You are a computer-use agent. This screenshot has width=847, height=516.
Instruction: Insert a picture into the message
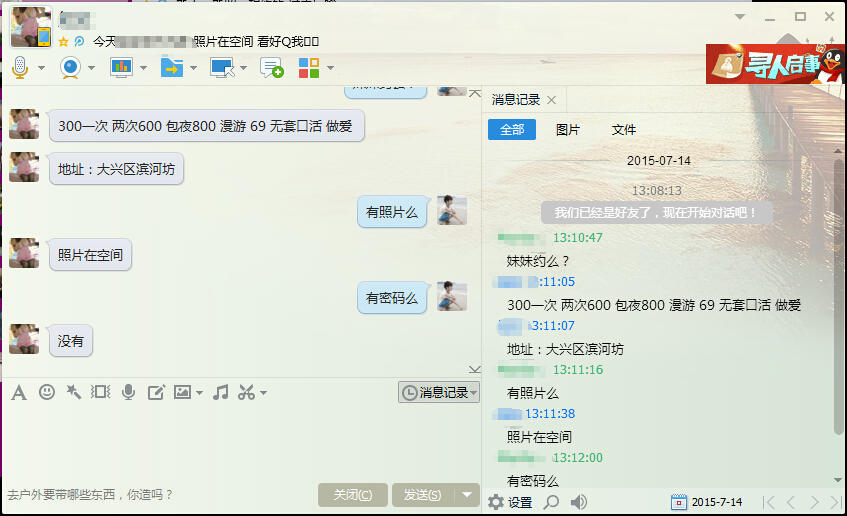click(183, 392)
